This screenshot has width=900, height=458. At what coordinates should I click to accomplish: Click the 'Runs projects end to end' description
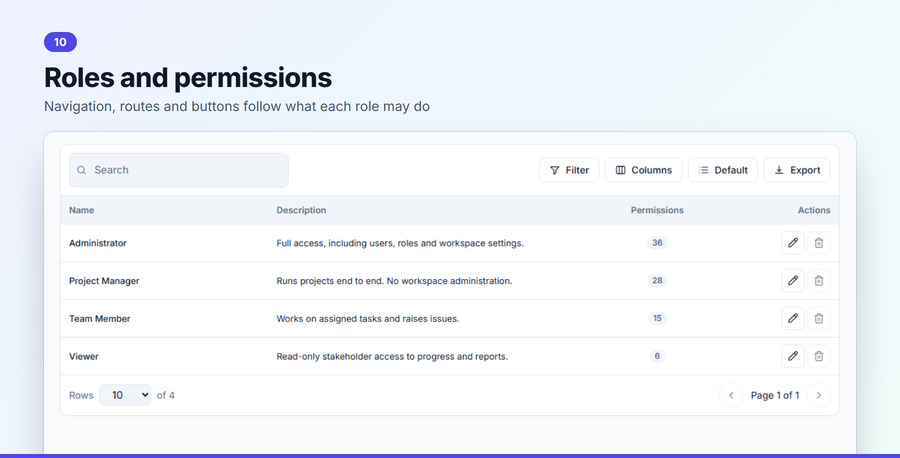(394, 281)
